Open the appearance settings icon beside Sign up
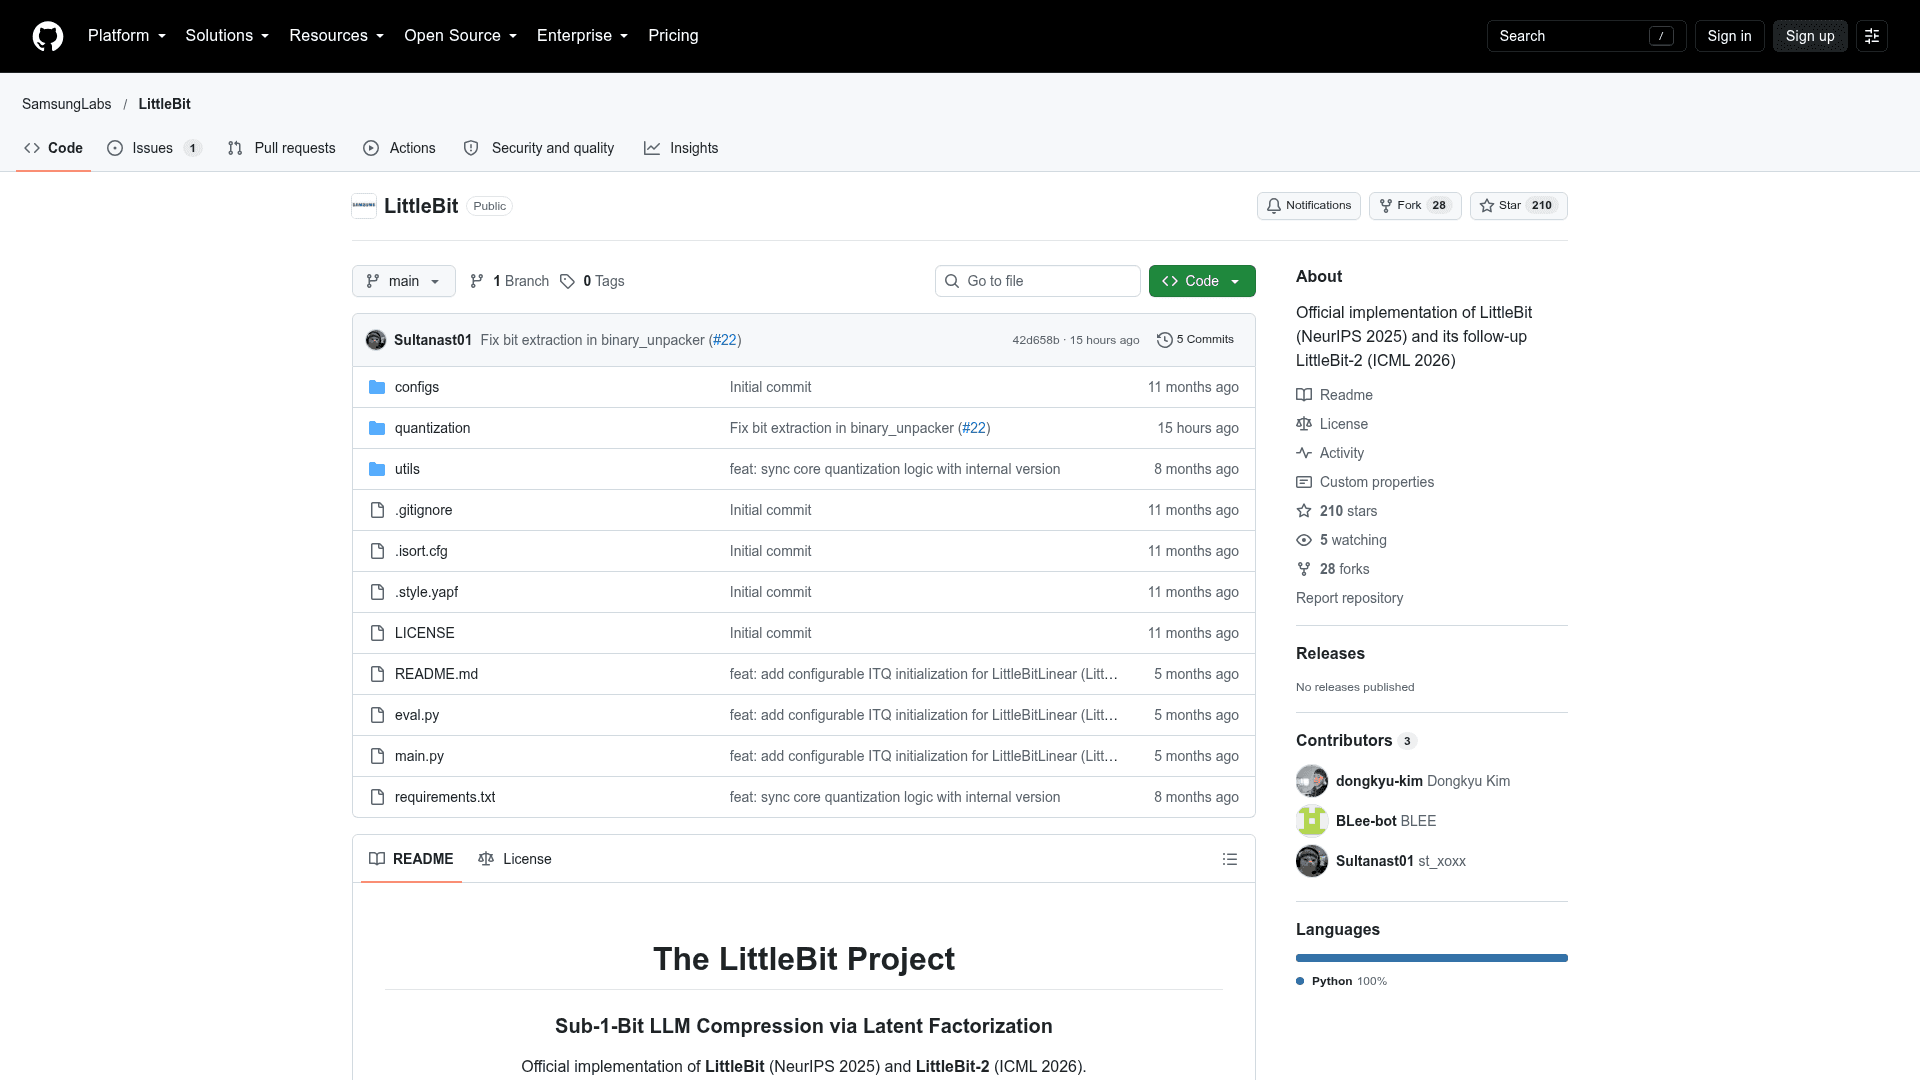Image resolution: width=1920 pixels, height=1080 pixels. (1872, 36)
